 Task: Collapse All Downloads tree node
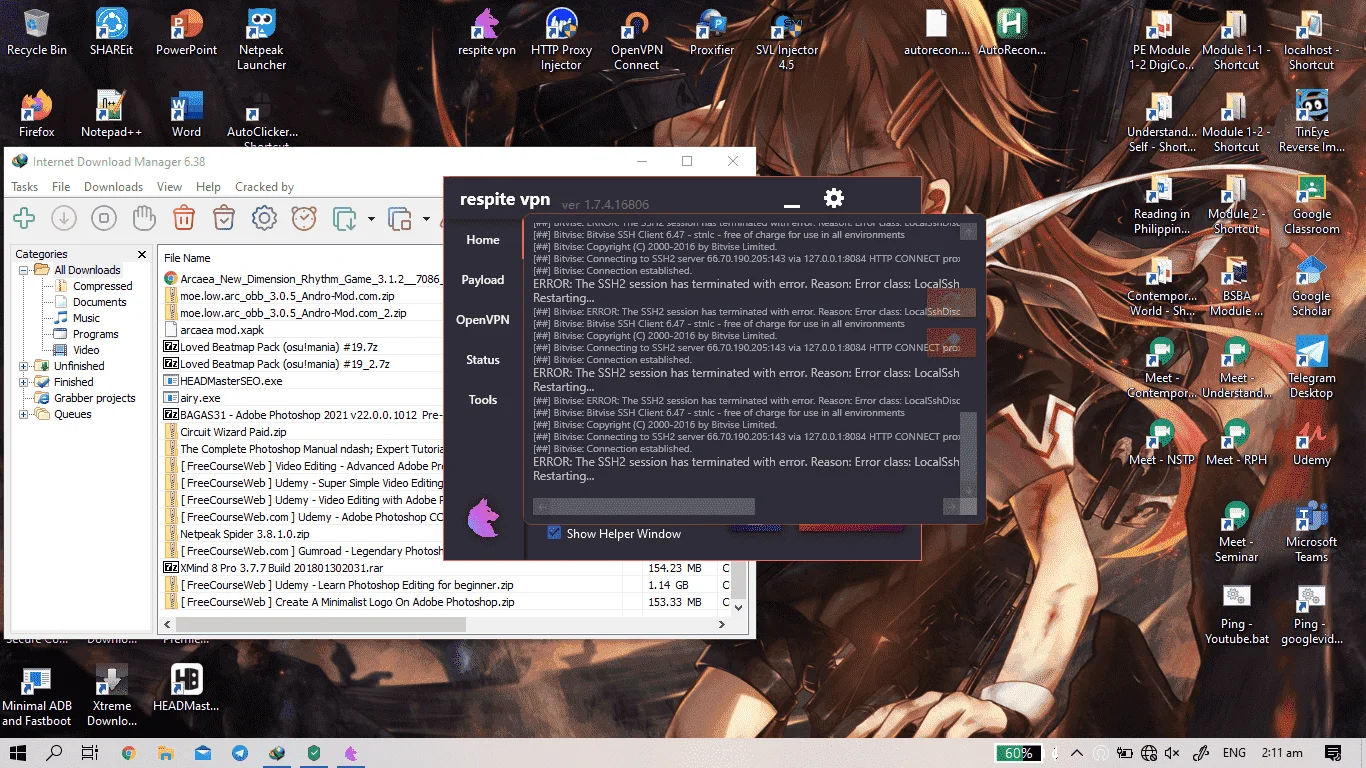24,270
